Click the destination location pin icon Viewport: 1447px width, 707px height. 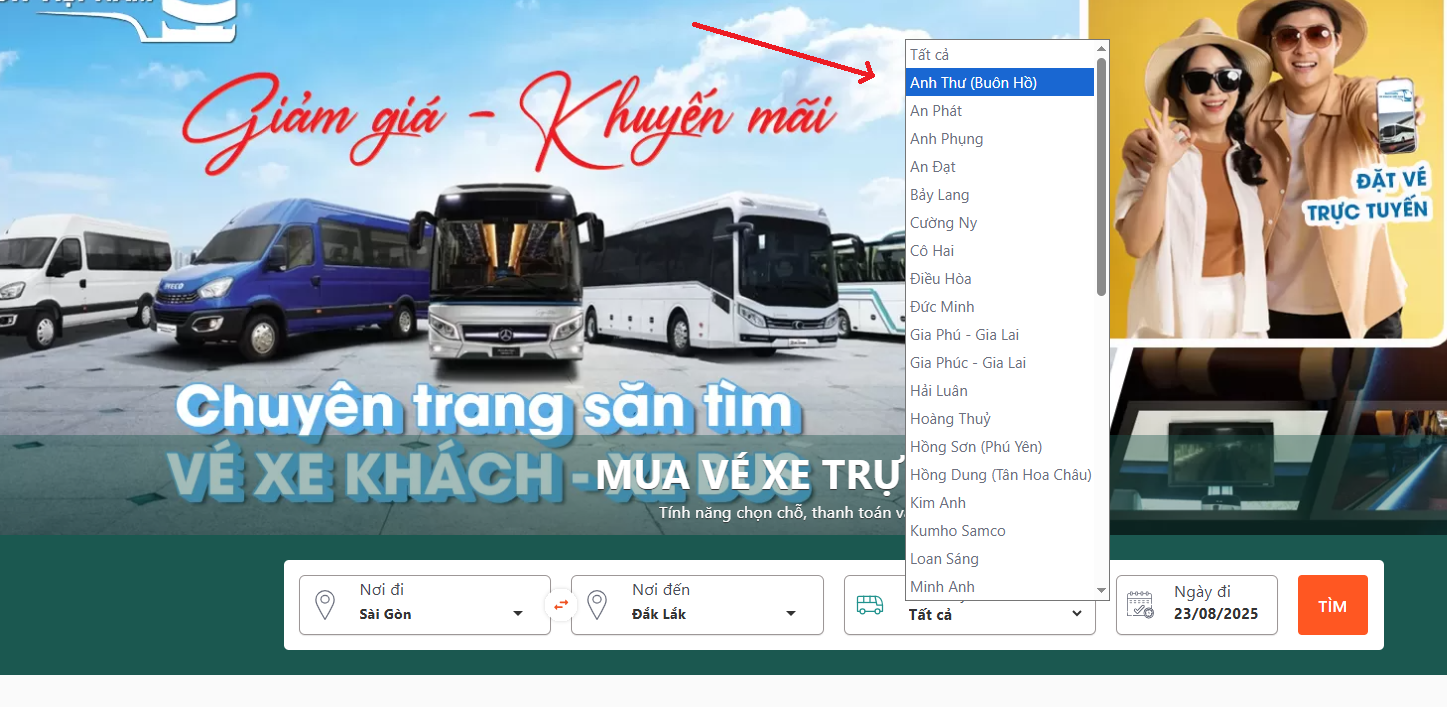(597, 605)
